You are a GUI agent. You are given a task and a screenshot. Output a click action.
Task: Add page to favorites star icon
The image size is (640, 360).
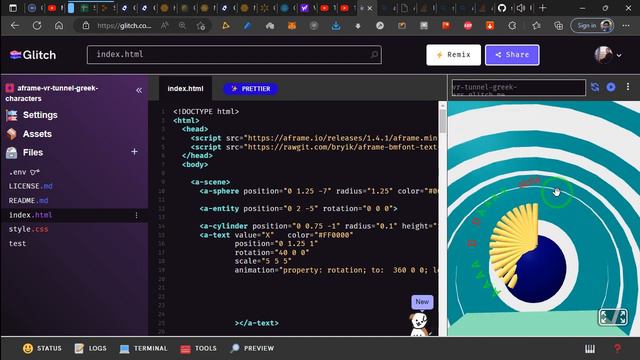click(200, 26)
